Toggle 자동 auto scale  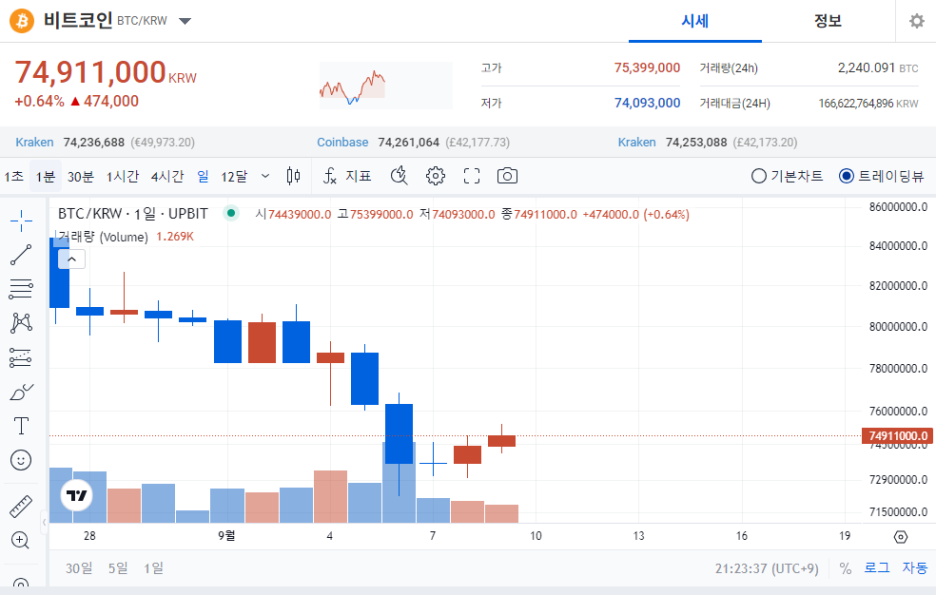point(915,568)
